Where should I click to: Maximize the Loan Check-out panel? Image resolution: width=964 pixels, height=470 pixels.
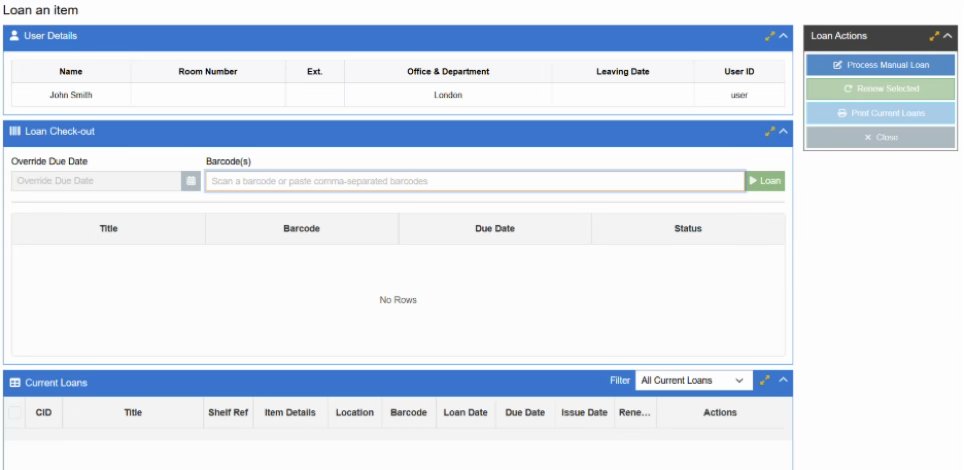770,132
